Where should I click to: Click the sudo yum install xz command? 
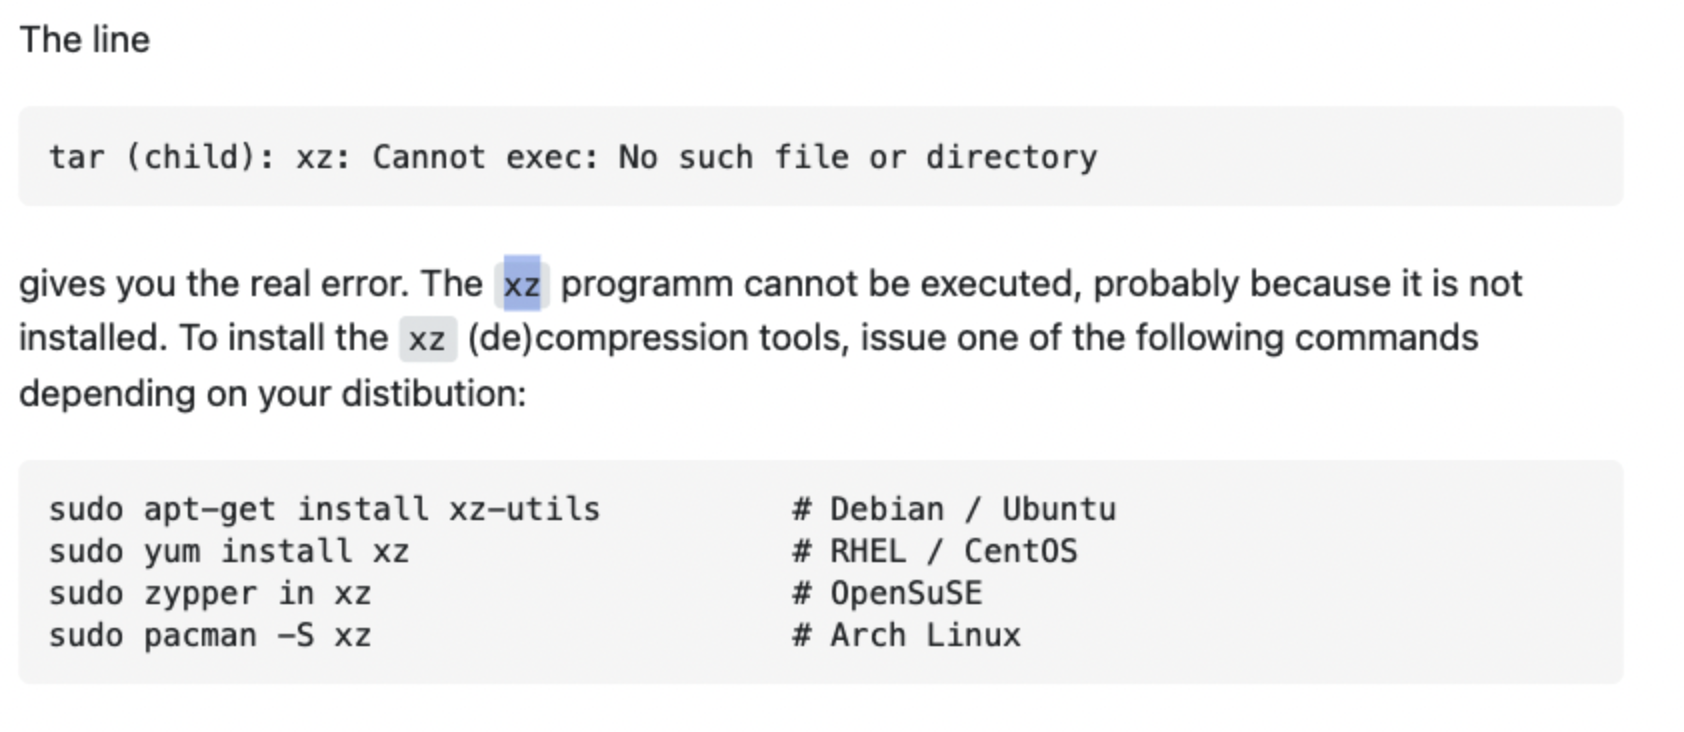click(229, 551)
